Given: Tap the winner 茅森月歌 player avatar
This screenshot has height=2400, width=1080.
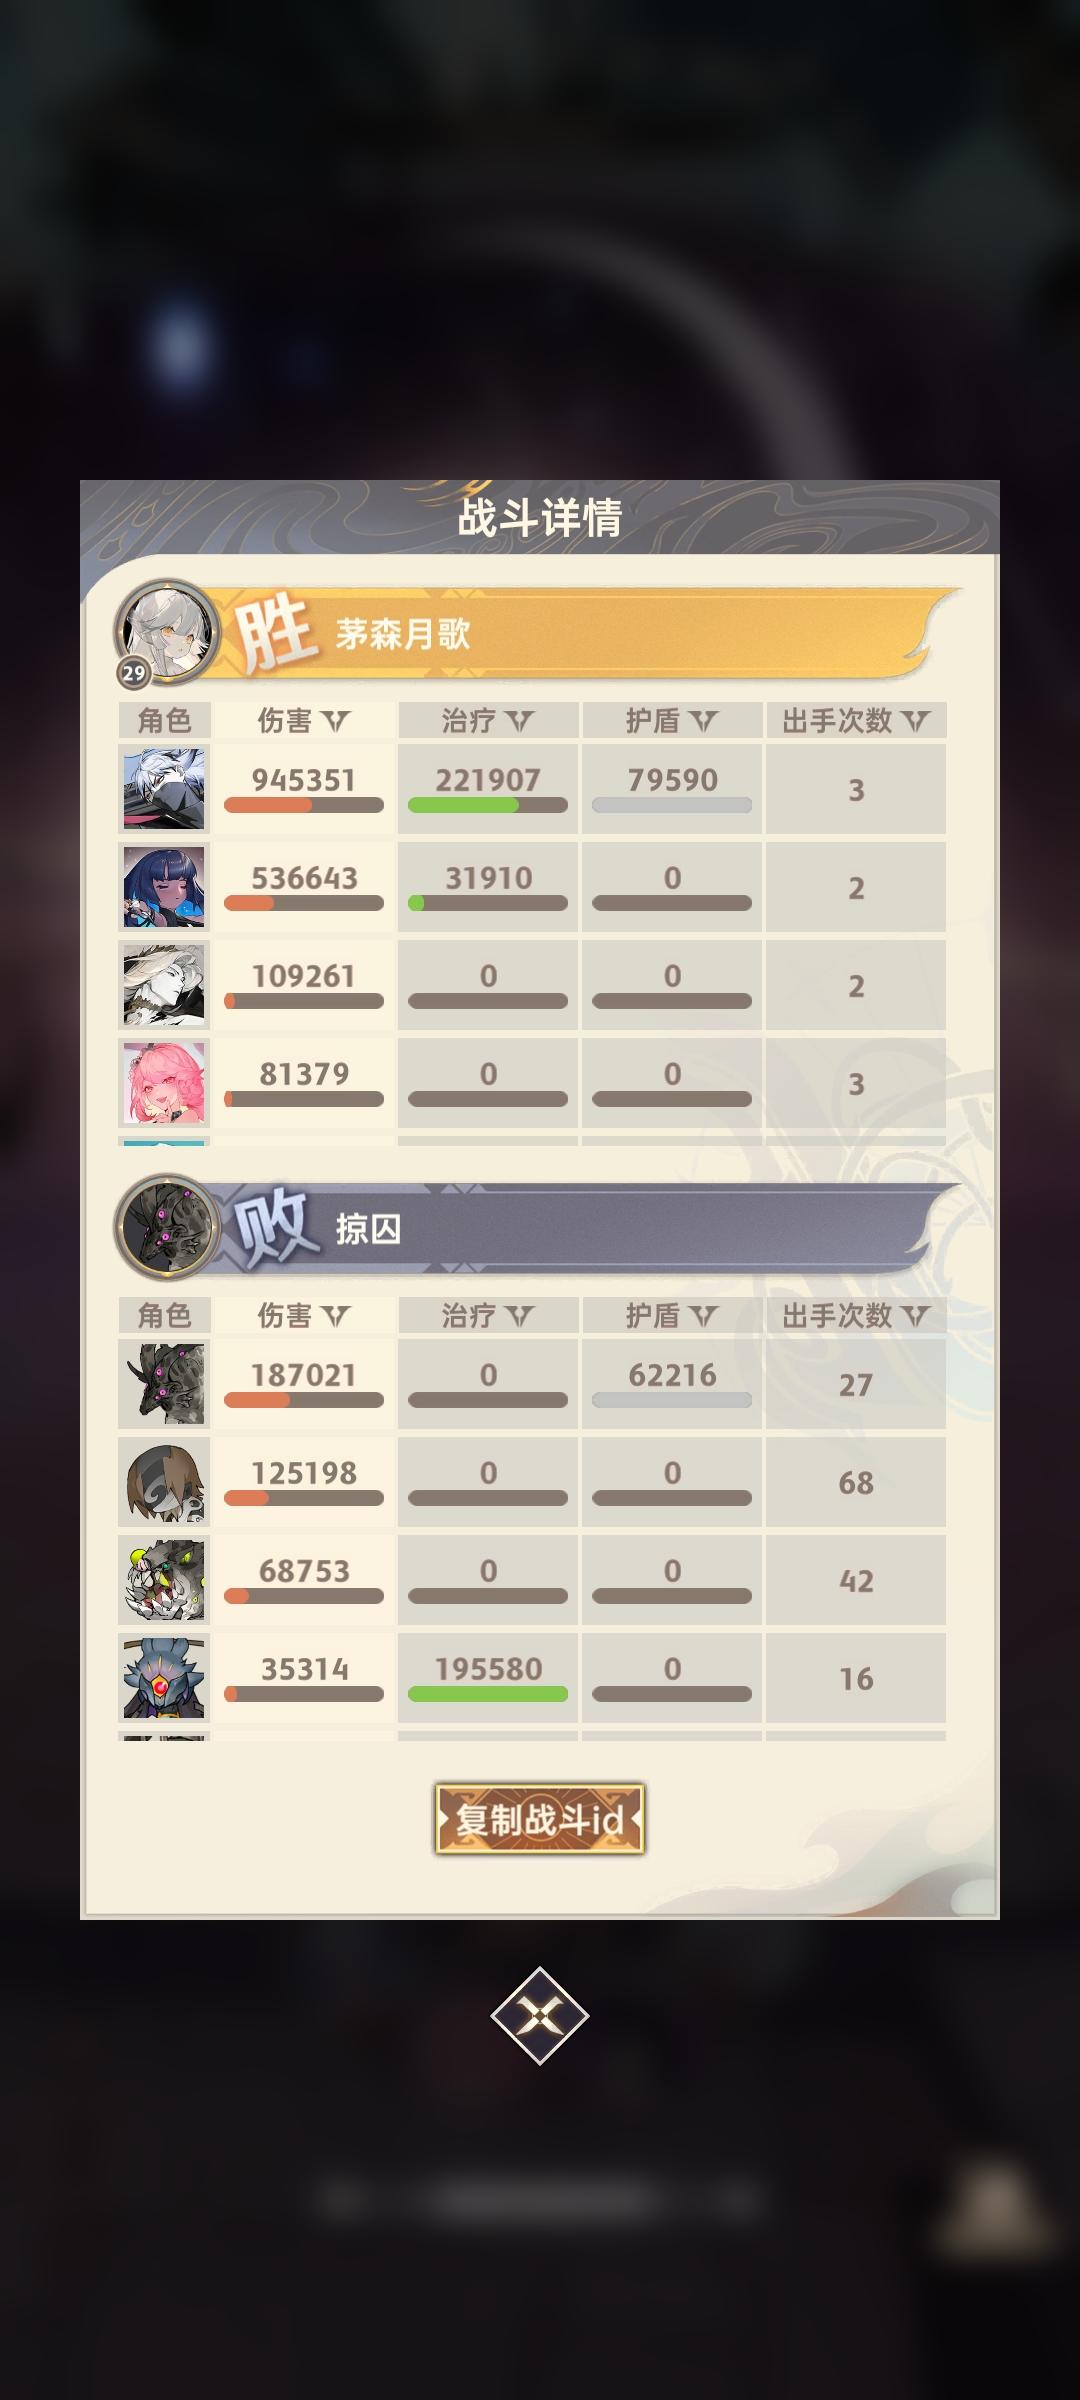Looking at the screenshot, I should point(166,632).
